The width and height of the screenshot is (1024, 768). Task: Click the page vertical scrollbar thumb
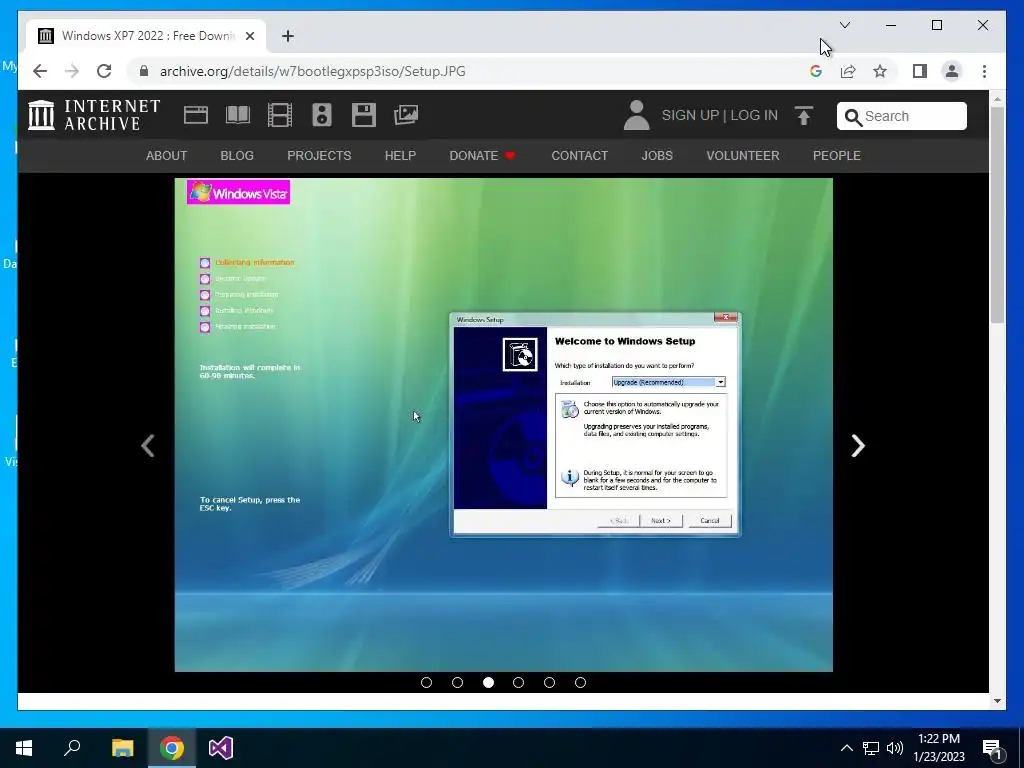pos(997,214)
